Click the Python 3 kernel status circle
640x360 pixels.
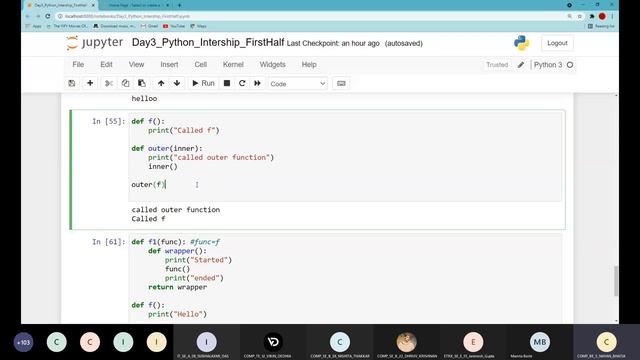click(x=570, y=65)
